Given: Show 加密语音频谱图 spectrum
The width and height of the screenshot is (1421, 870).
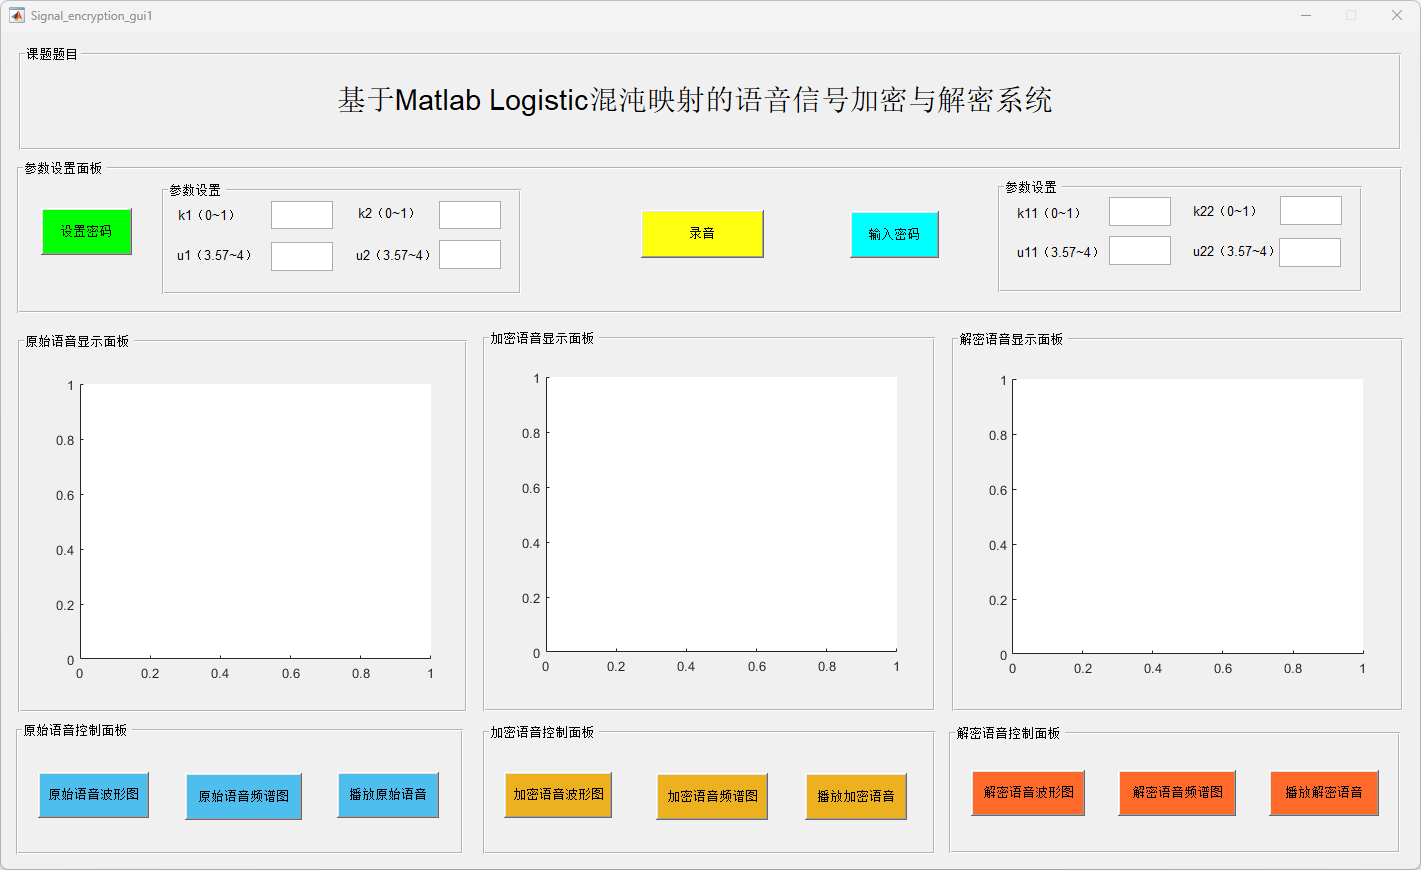Looking at the screenshot, I should [x=712, y=797].
